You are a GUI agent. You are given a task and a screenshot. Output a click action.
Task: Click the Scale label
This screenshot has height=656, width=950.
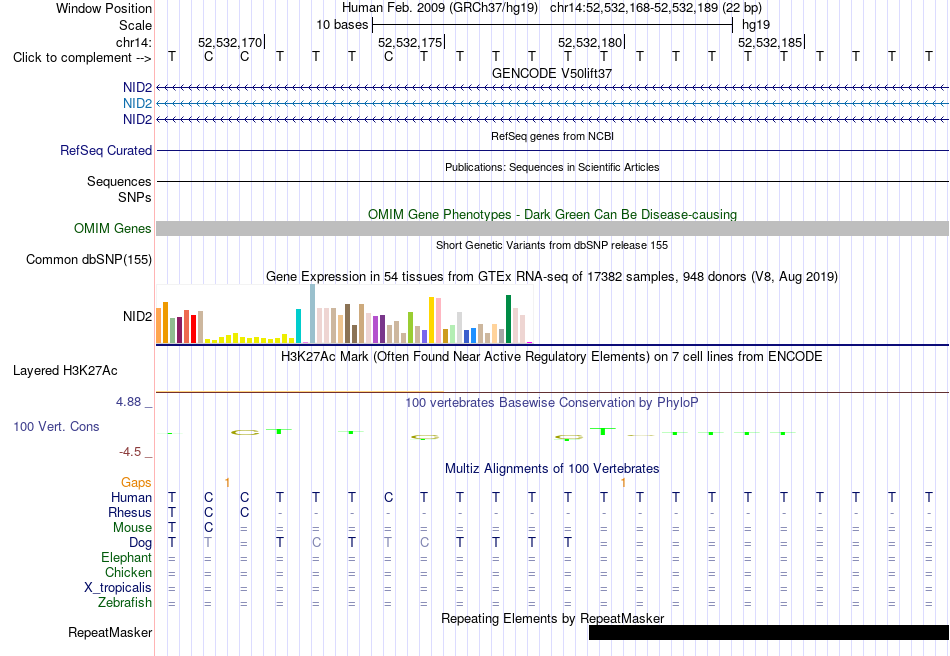[x=135, y=25]
